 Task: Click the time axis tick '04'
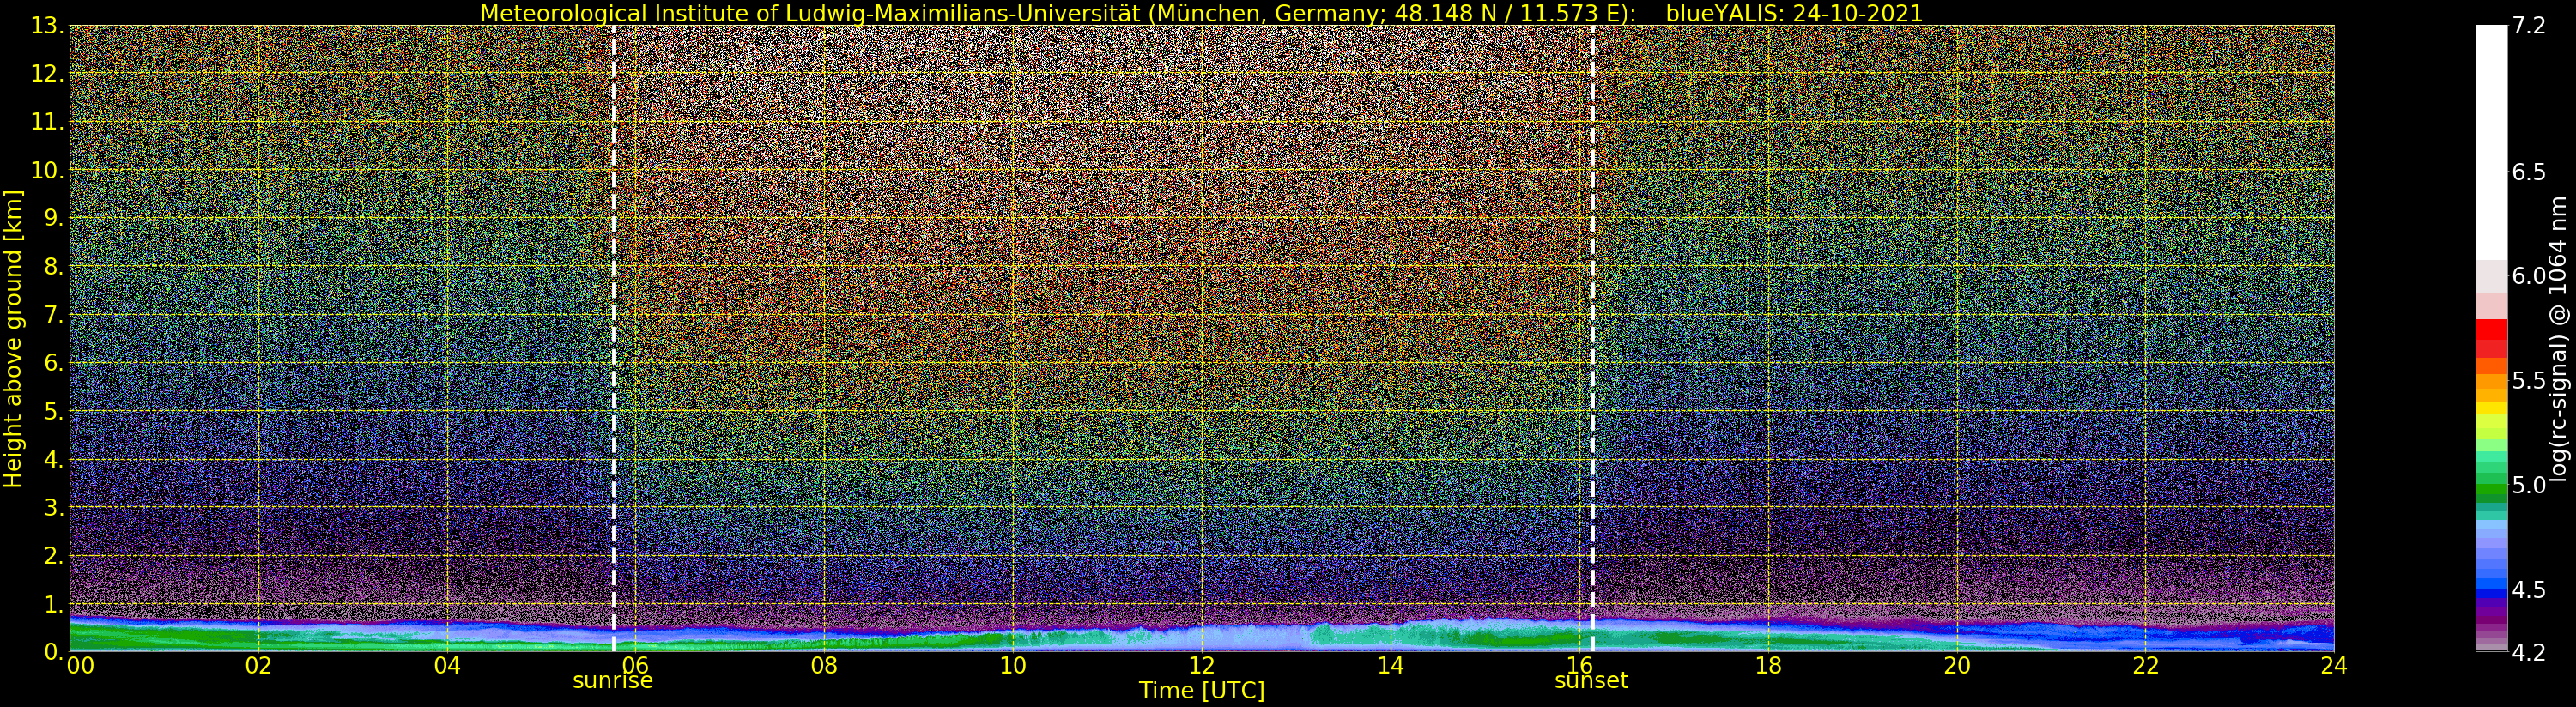tap(448, 666)
